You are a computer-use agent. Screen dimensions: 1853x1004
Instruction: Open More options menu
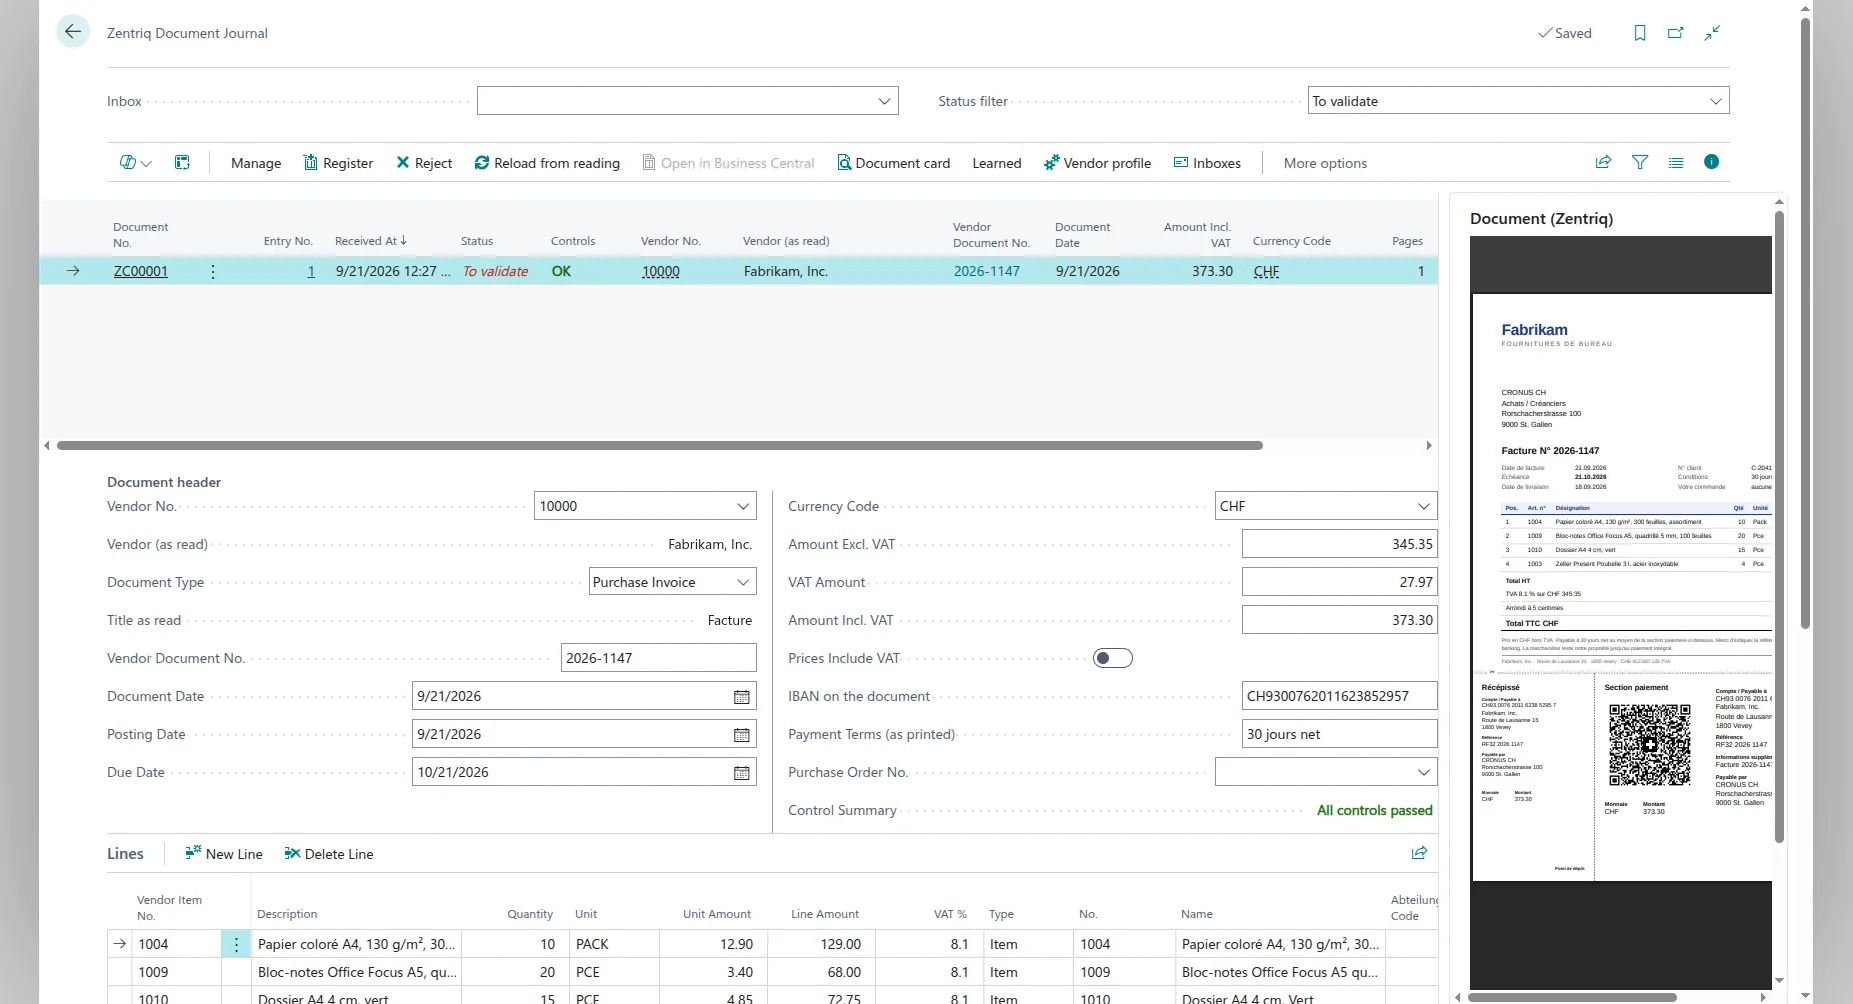(x=1325, y=163)
